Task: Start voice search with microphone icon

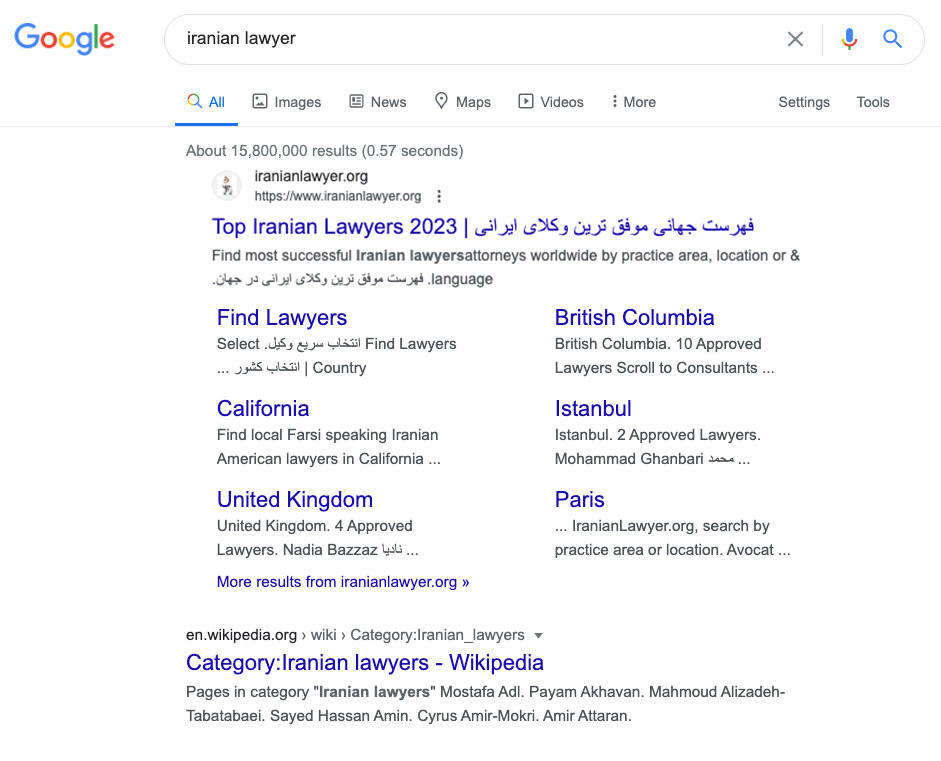Action: (x=849, y=39)
